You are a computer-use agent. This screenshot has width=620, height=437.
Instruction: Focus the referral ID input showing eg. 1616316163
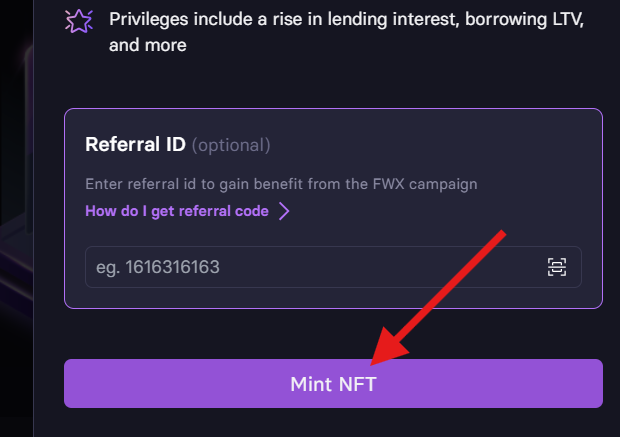333,267
